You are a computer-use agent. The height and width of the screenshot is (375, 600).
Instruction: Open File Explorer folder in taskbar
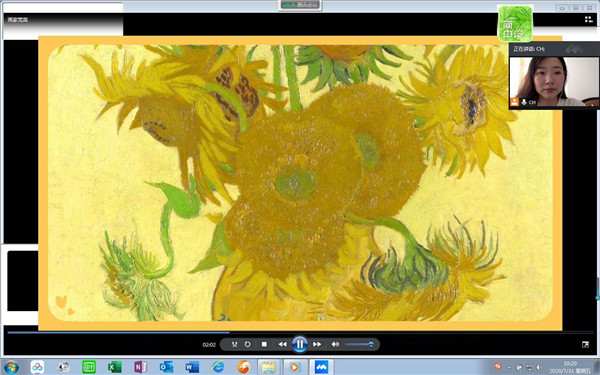(x=269, y=367)
